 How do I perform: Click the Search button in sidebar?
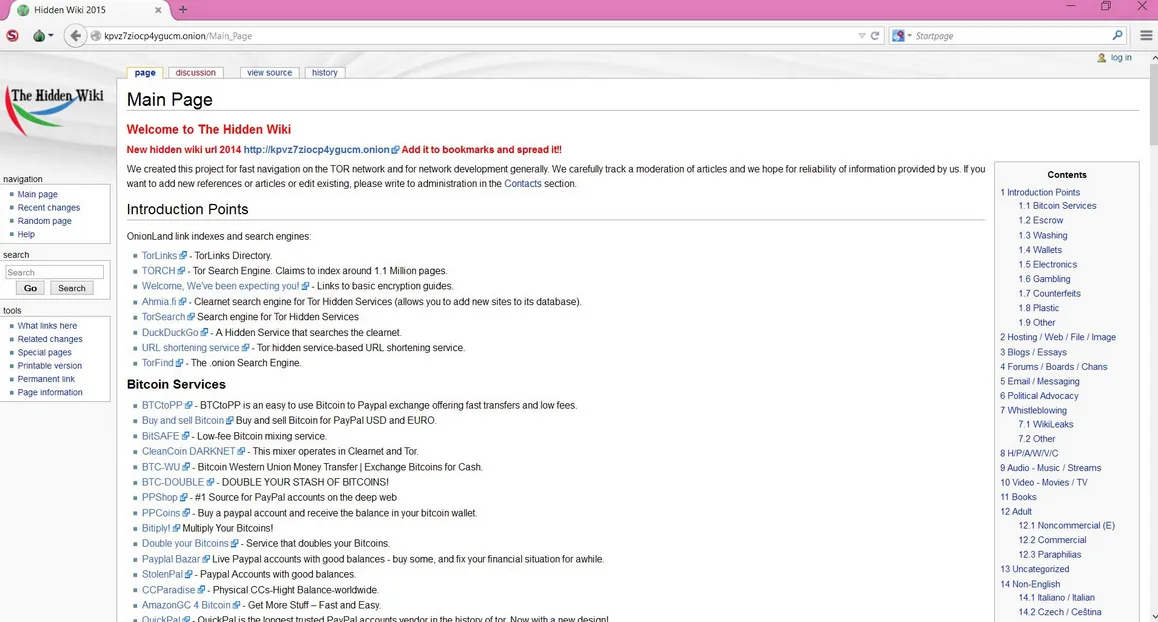tap(72, 288)
